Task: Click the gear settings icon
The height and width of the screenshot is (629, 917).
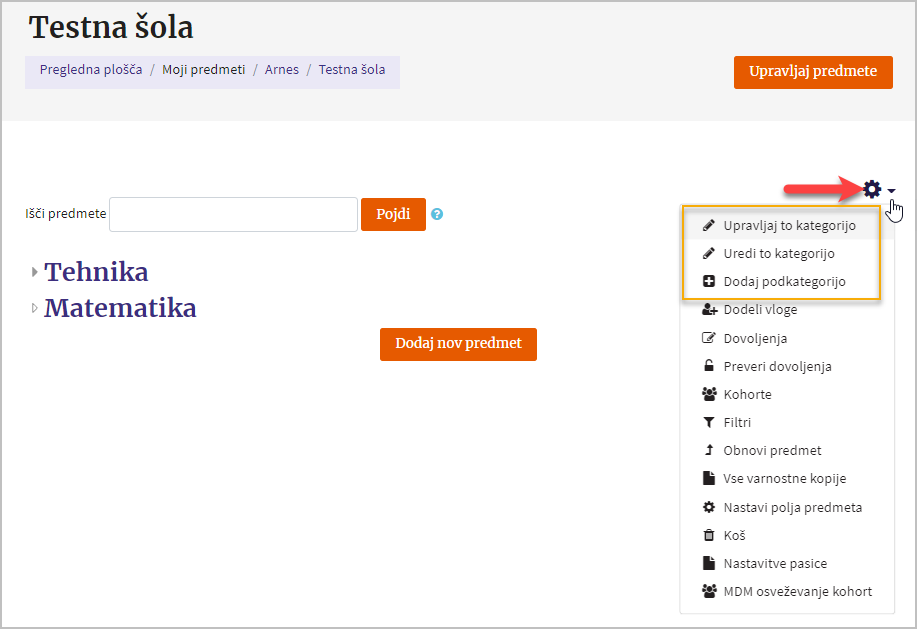Action: coord(872,188)
